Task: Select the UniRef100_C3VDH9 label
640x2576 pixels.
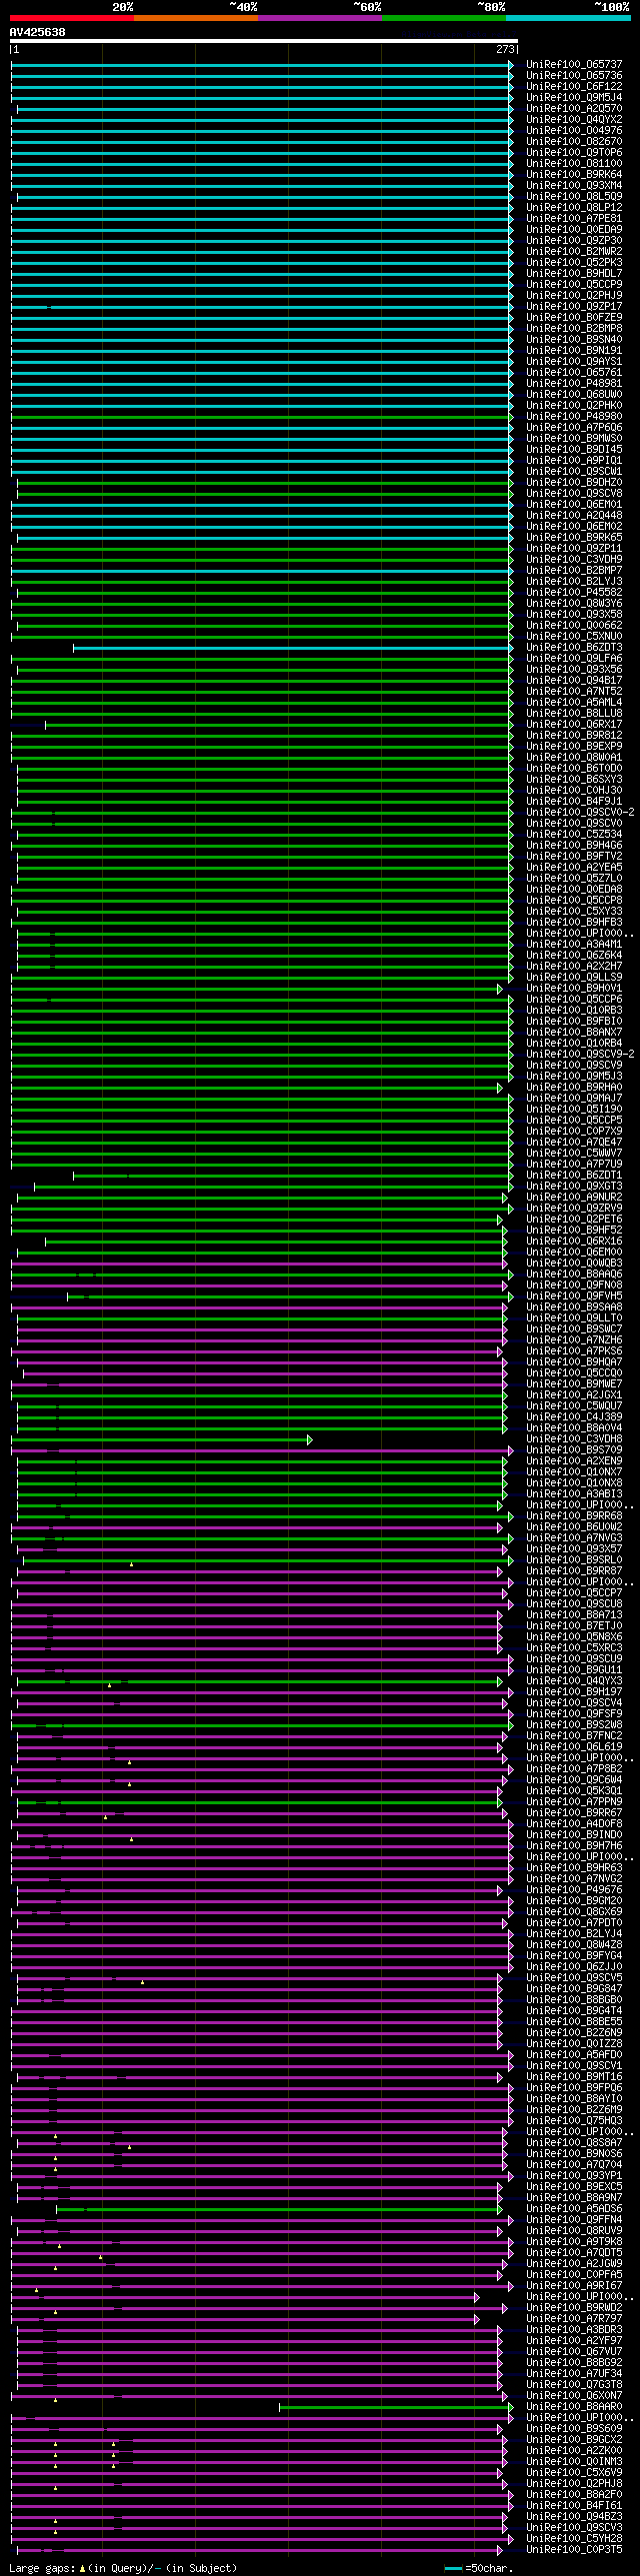Action: pyautogui.click(x=574, y=560)
